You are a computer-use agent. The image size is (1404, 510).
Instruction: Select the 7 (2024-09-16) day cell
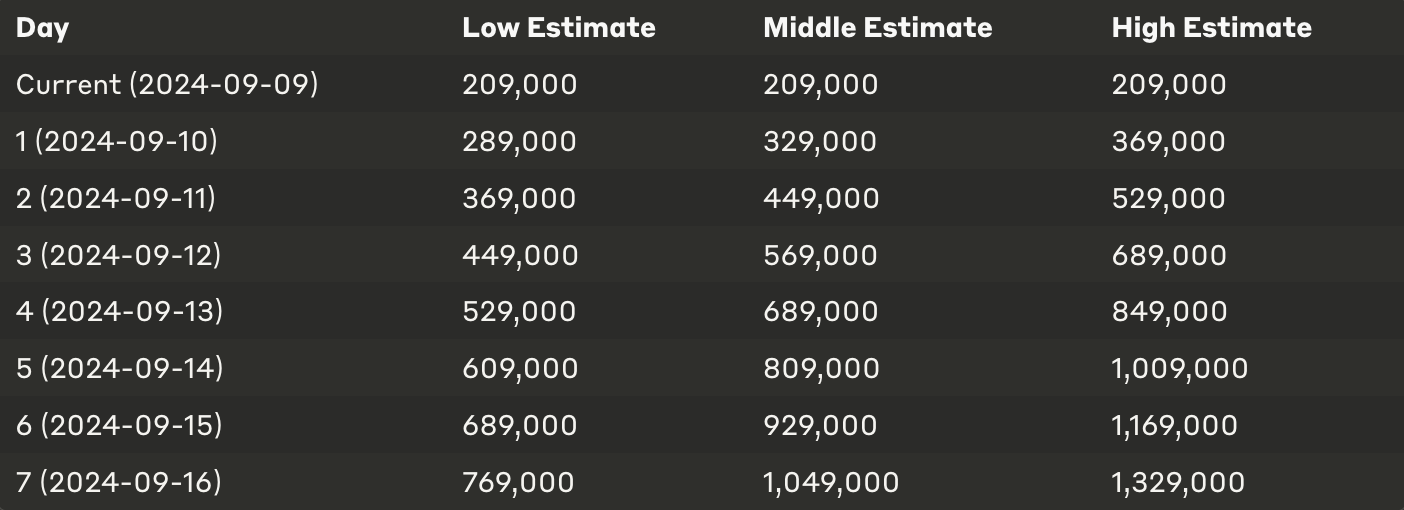pyautogui.click(x=119, y=482)
